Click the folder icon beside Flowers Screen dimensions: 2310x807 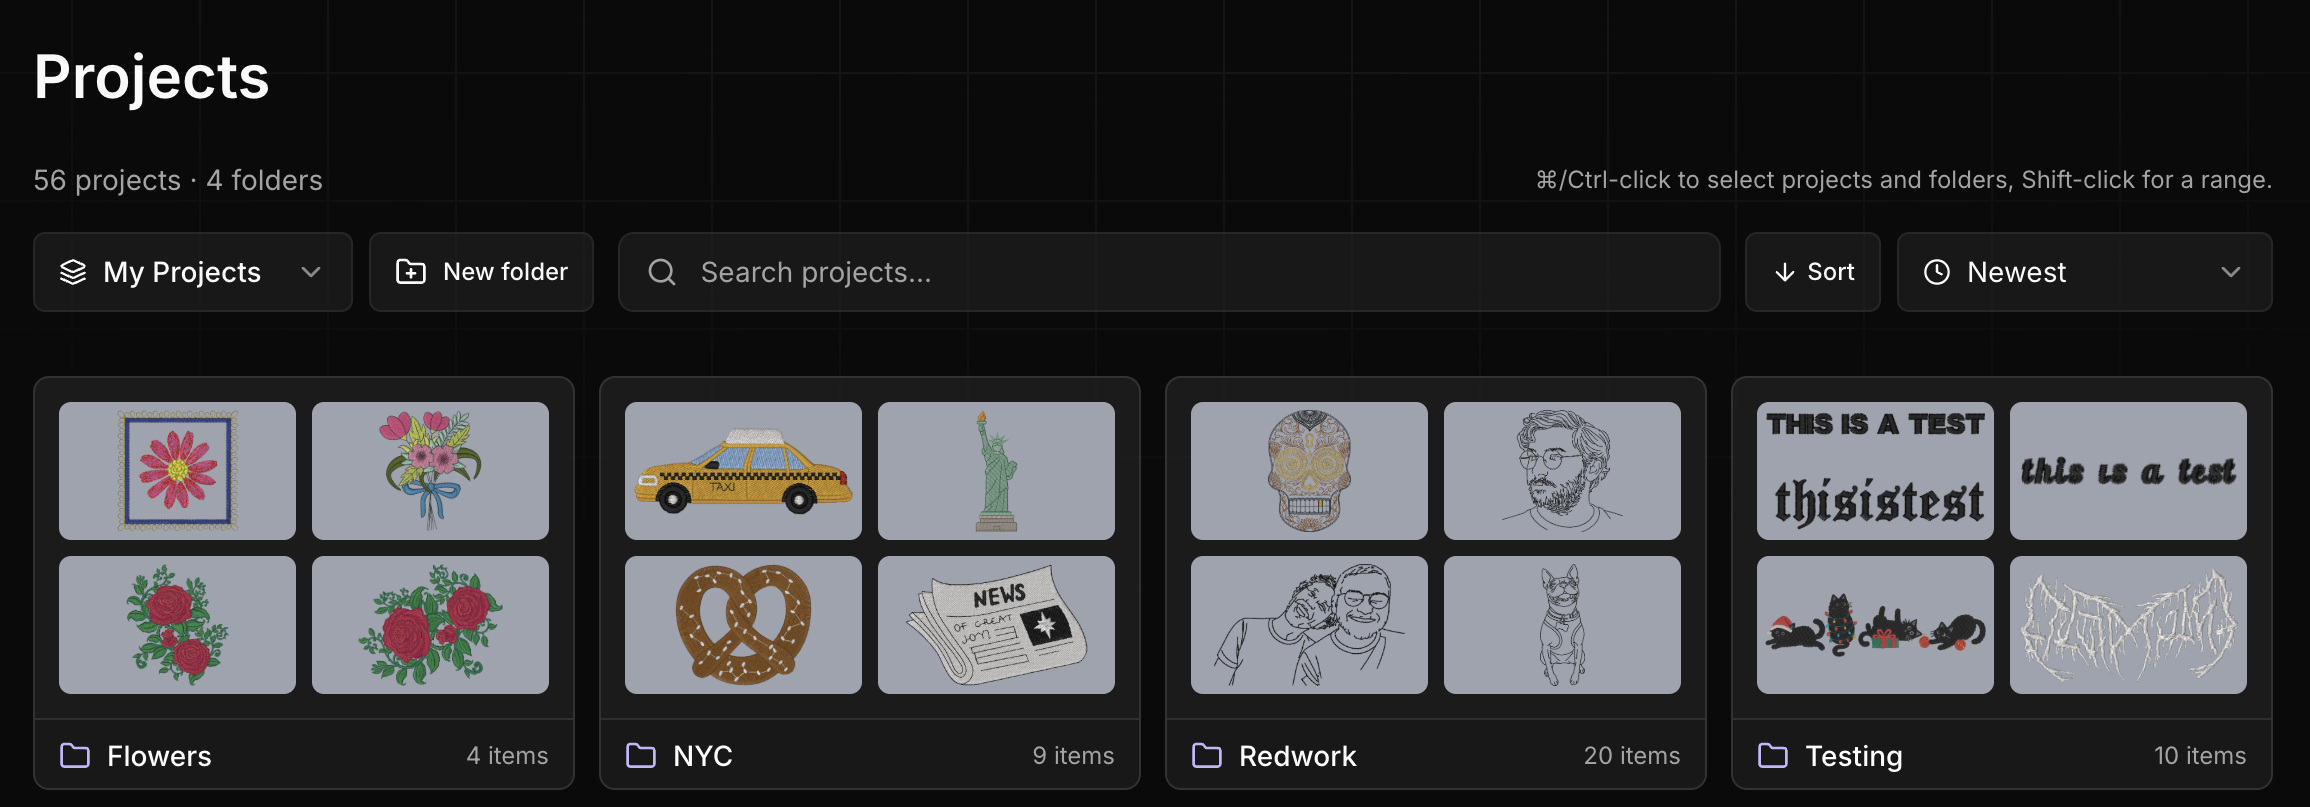pyautogui.click(x=75, y=755)
